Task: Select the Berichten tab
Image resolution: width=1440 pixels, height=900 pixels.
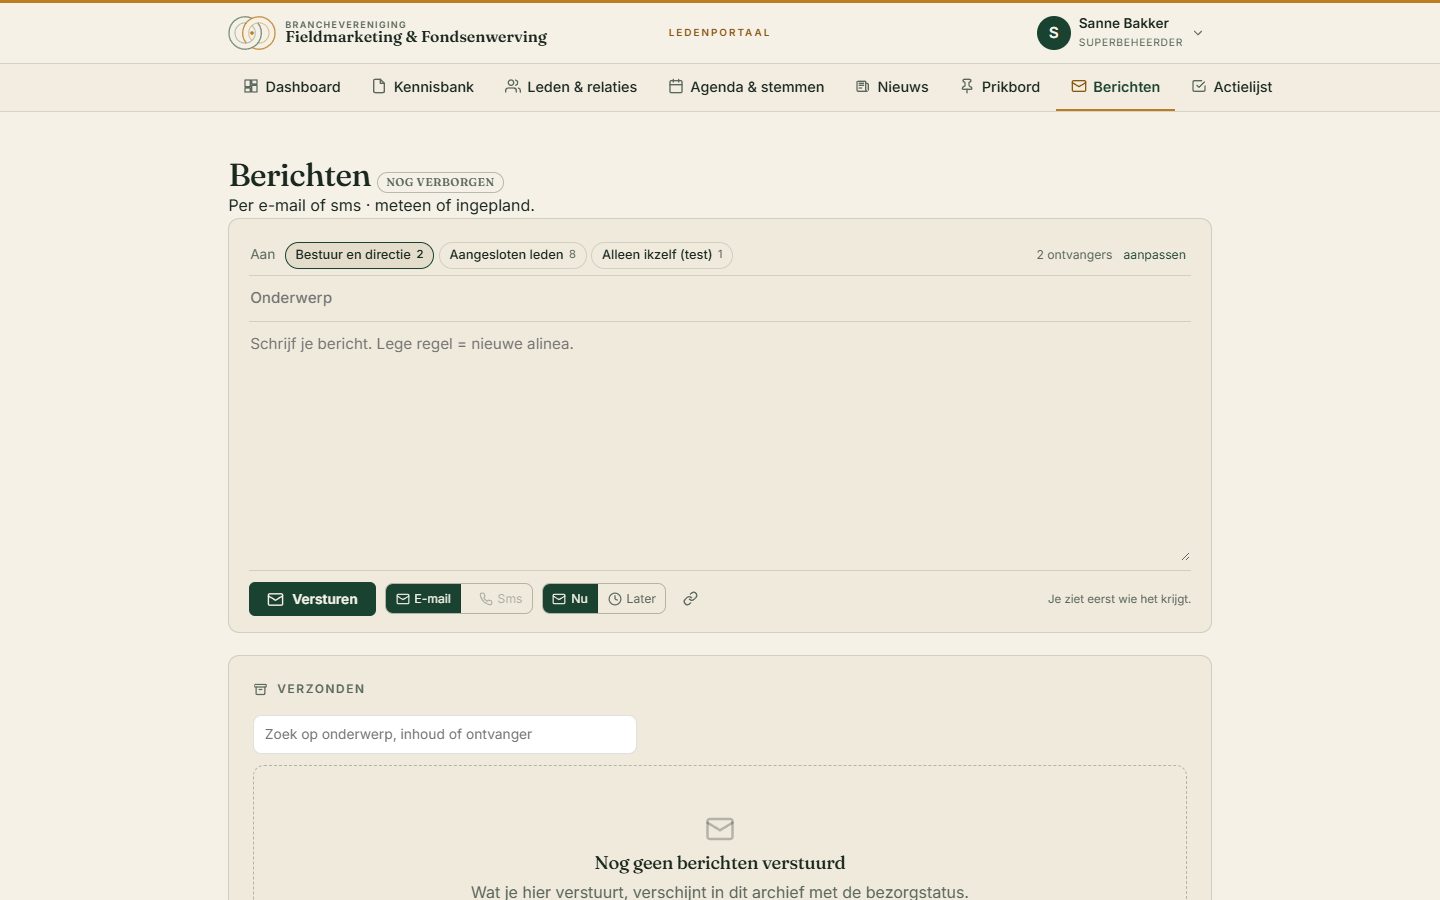Action: pos(1115,87)
